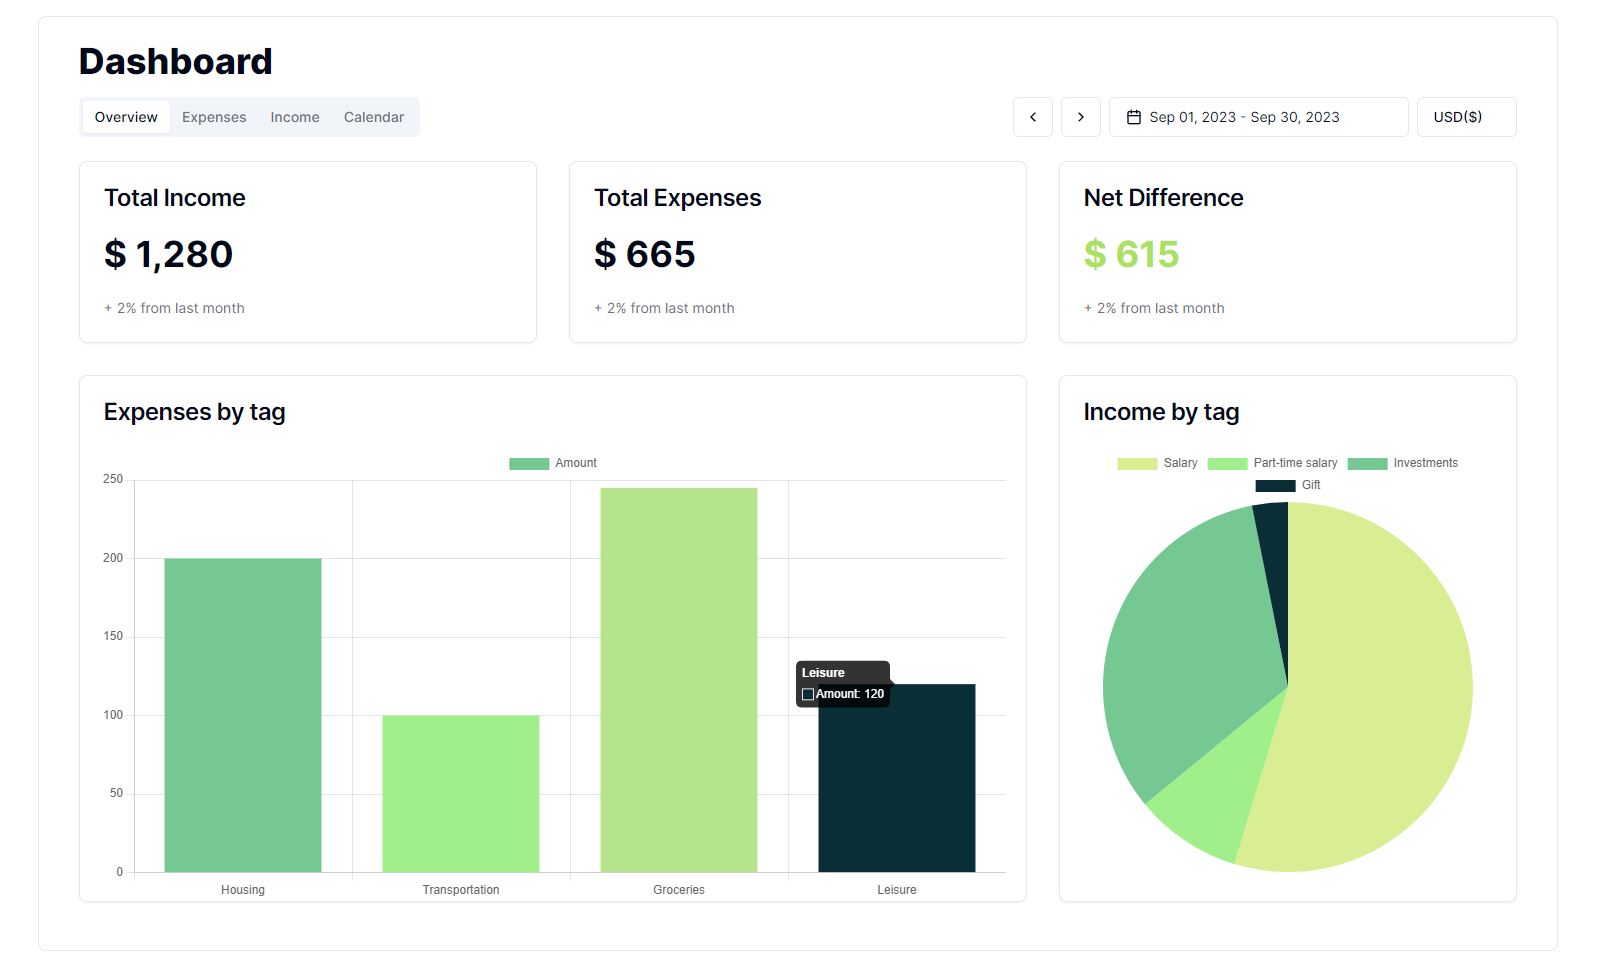
Task: Click '+ 2% from last month' under Net Difference
Action: pos(1154,308)
